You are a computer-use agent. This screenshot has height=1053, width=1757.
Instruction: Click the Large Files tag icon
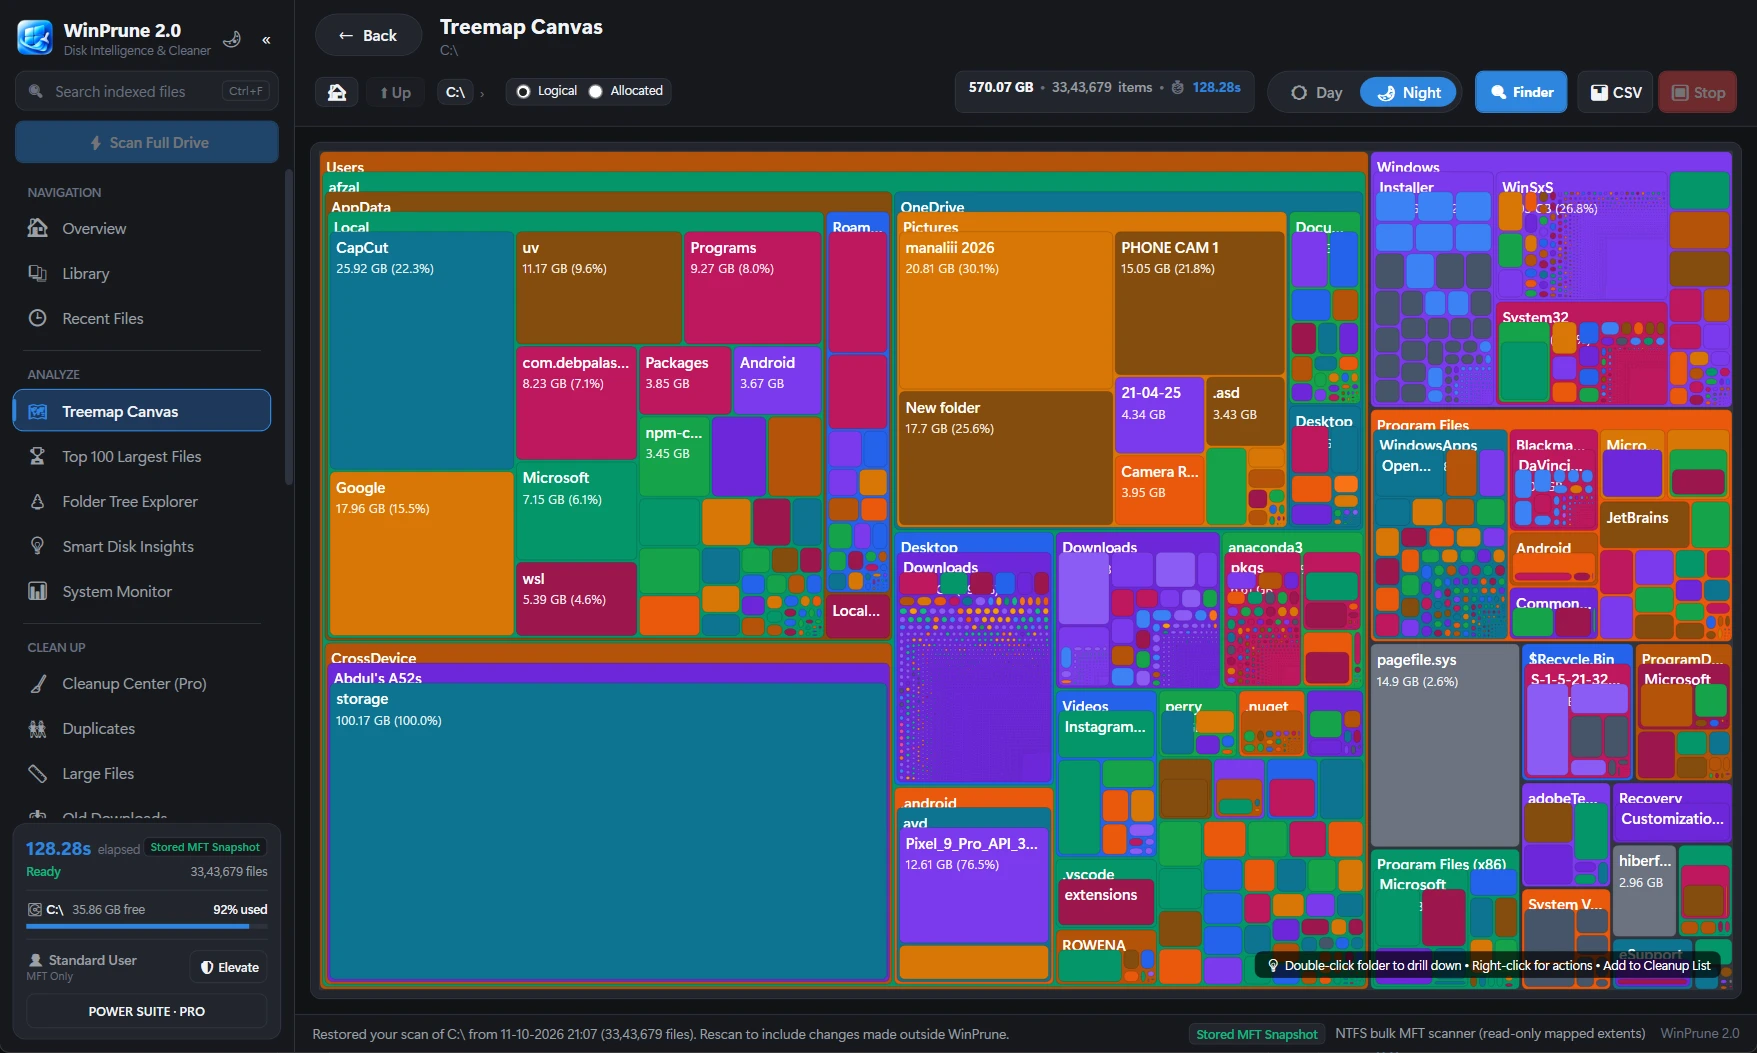pyautogui.click(x=38, y=774)
